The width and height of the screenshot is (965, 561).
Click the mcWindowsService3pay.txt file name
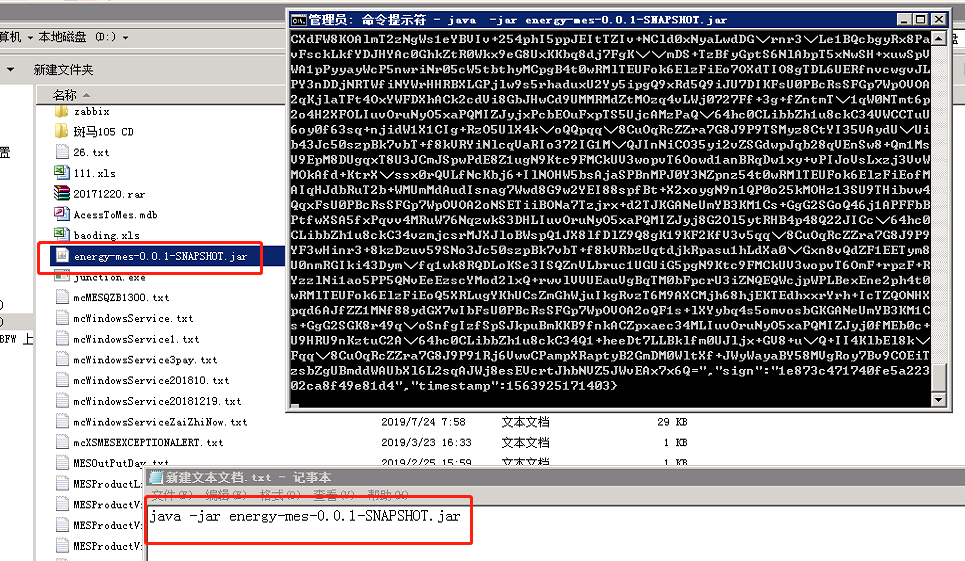(145, 360)
